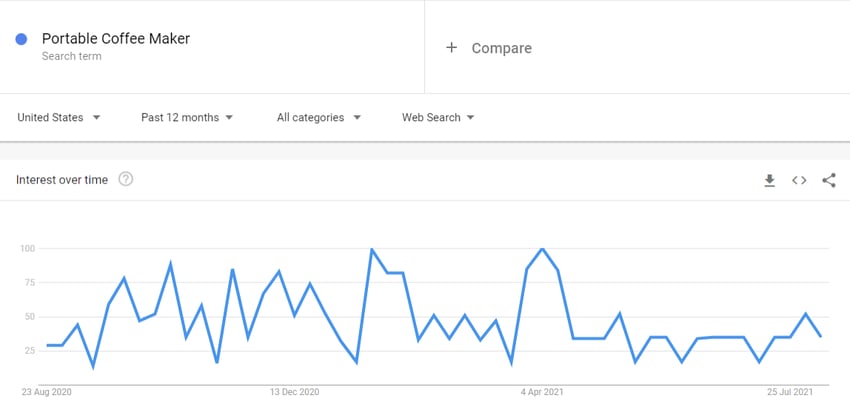Select the 100 peak near 4 Apr 2021
The height and width of the screenshot is (418, 850).
542,248
